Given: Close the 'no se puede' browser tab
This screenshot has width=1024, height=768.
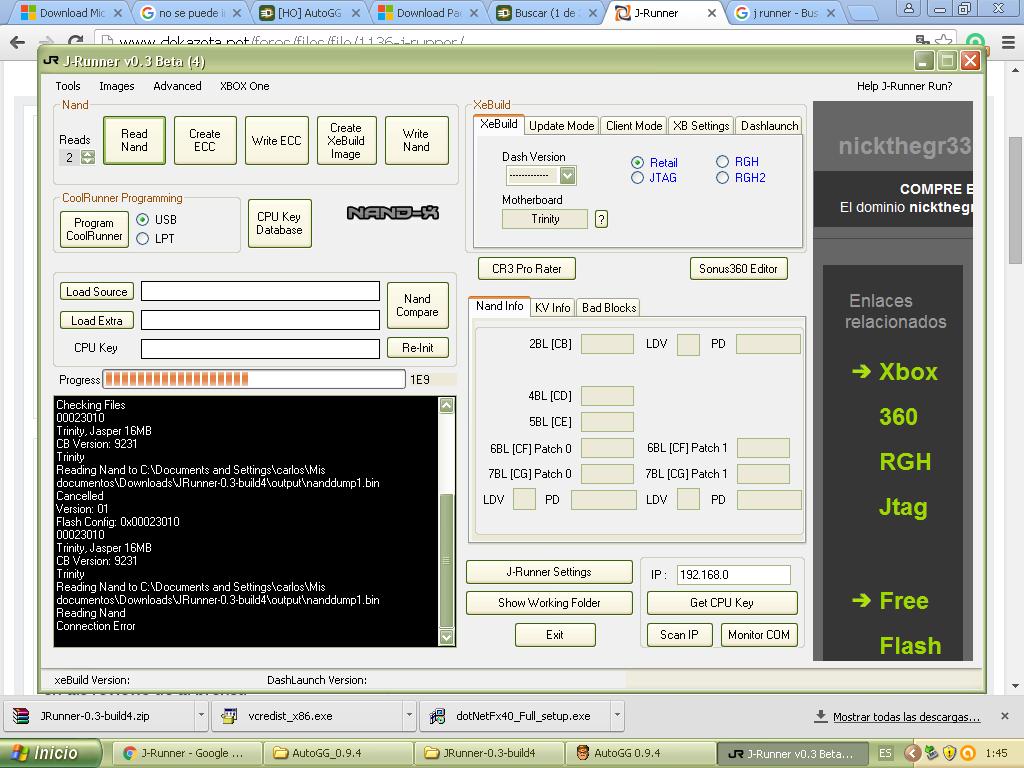Looking at the screenshot, I should (x=236, y=12).
